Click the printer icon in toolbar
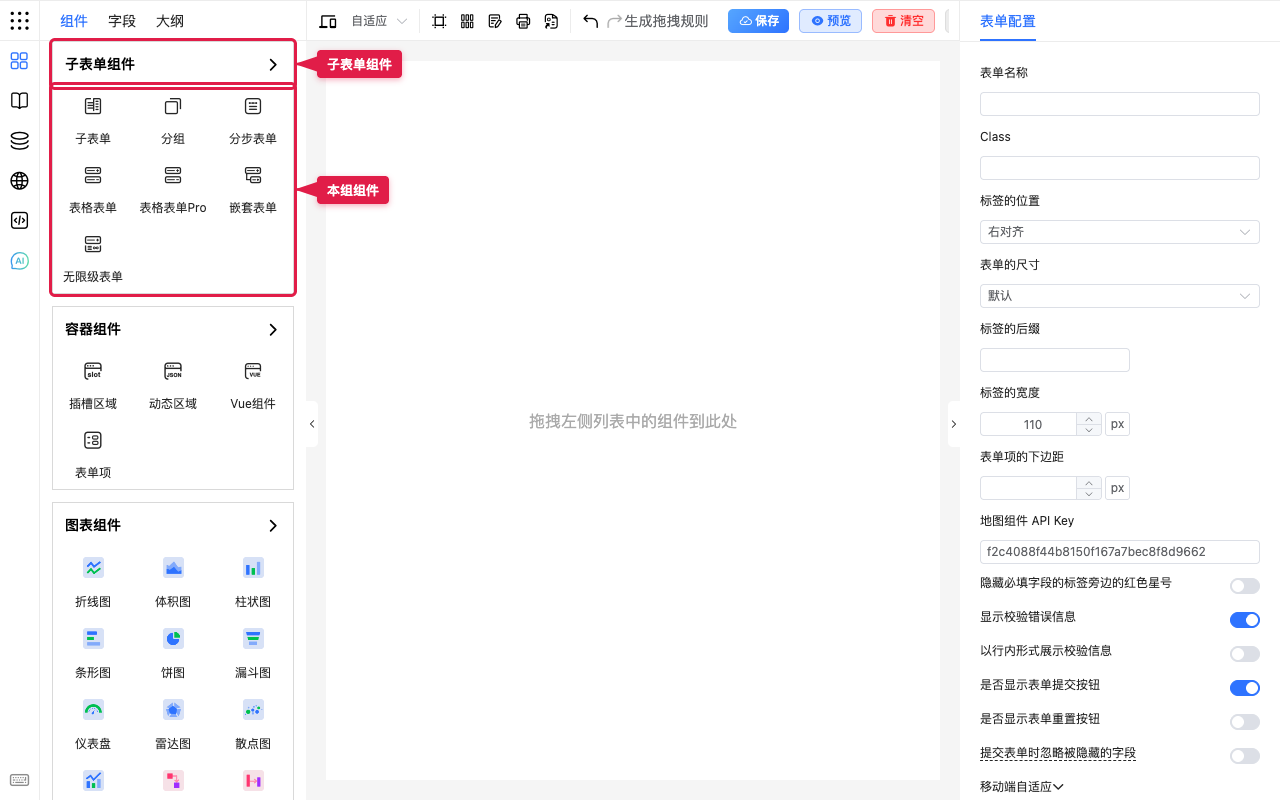Image resolution: width=1280 pixels, height=800 pixels. coord(523,21)
